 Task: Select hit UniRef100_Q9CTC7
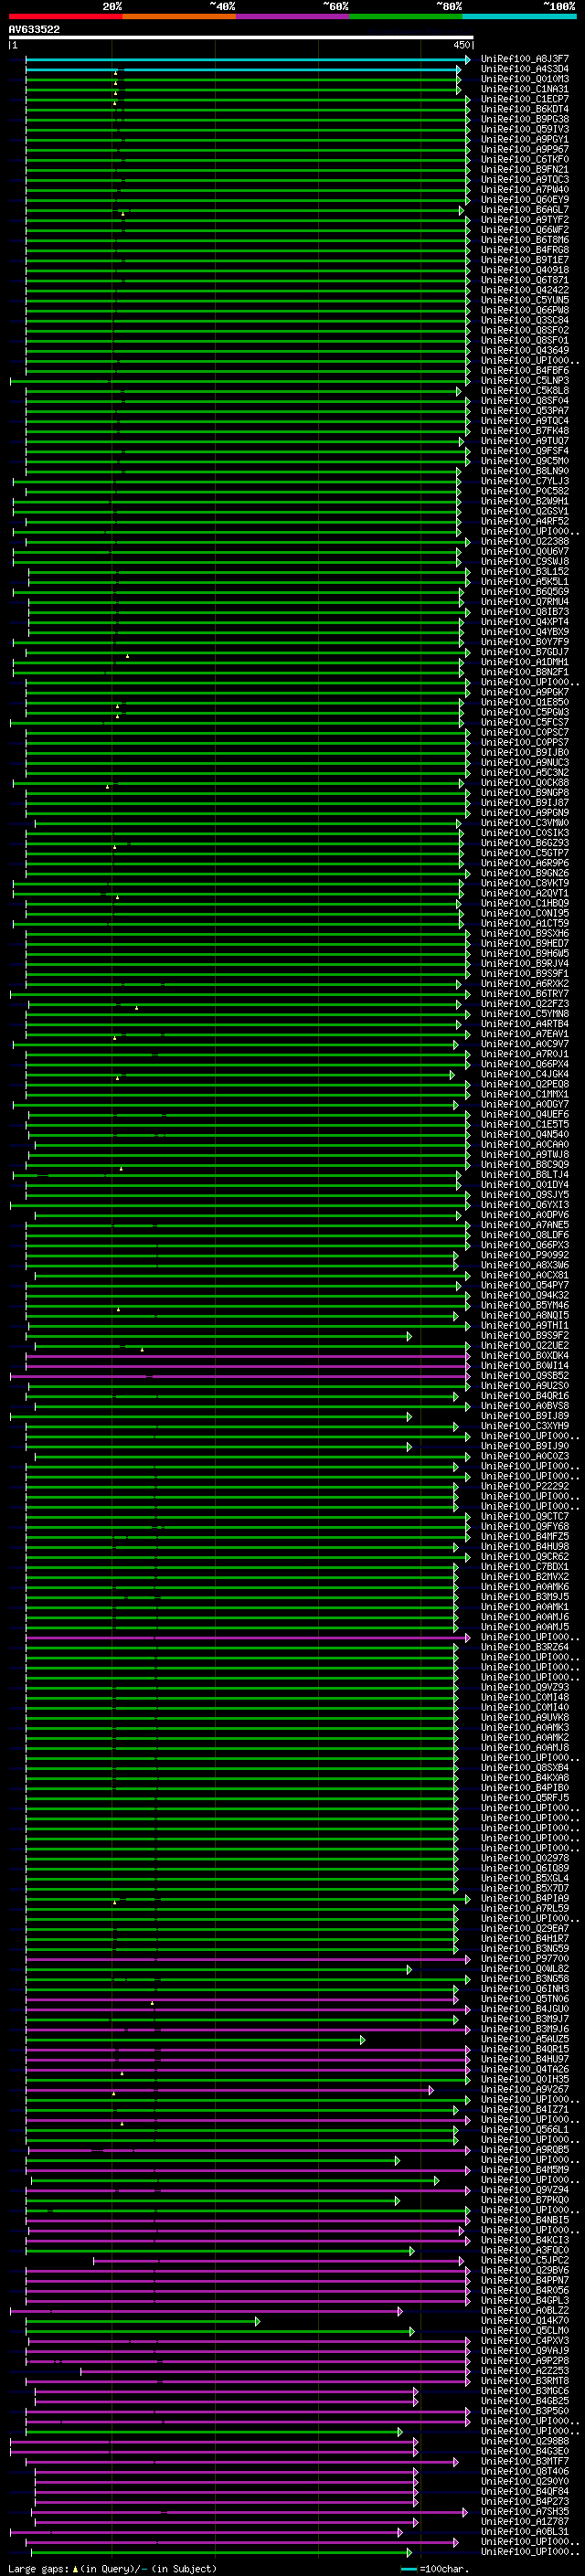pyautogui.click(x=525, y=1516)
